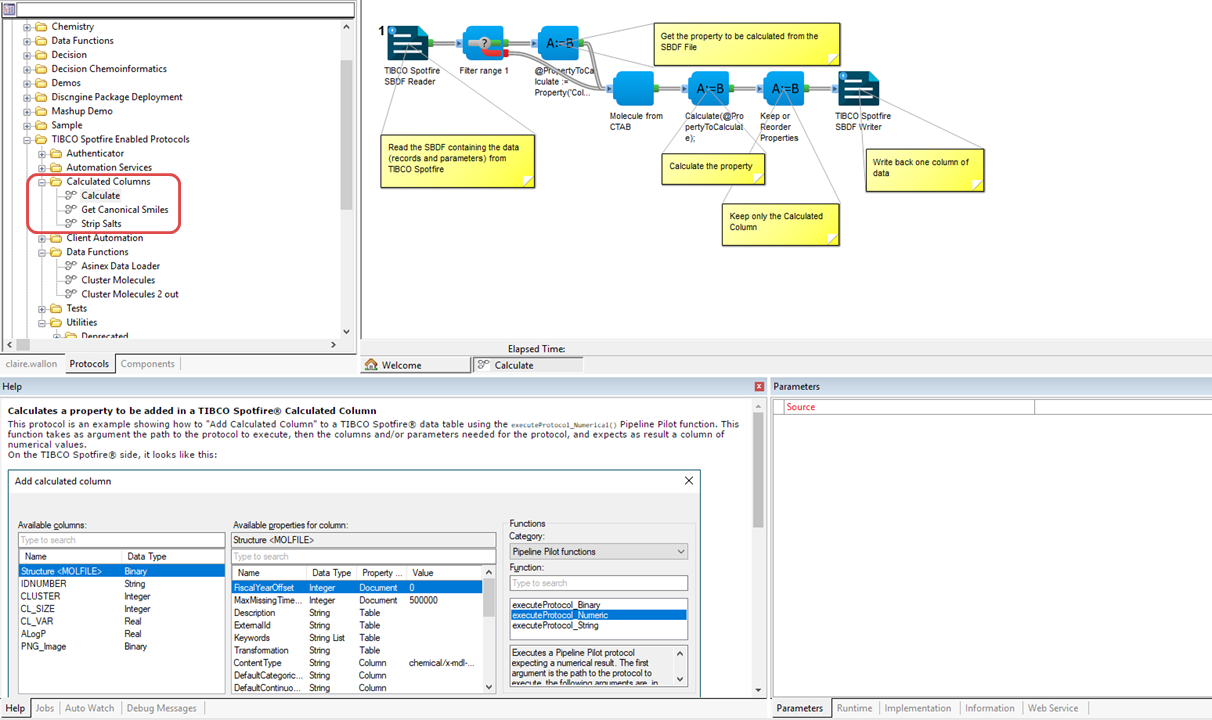This screenshot has height=720, width=1212.
Task: Select executeProtocol_Binary in function list
Action: coord(598,605)
